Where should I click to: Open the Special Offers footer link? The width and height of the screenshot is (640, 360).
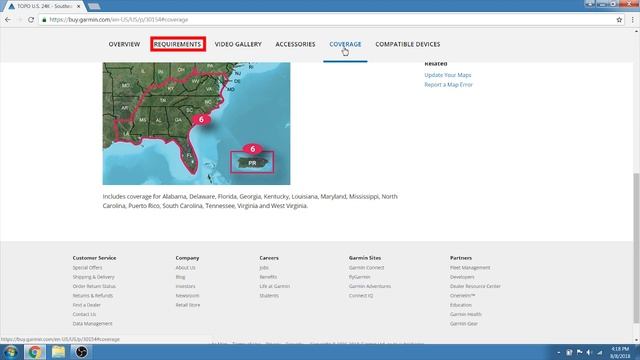point(87,268)
